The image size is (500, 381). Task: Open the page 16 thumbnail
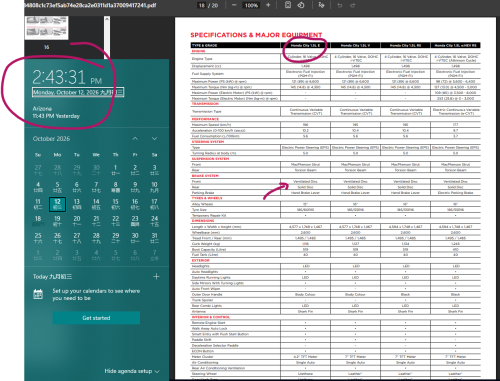click(x=47, y=28)
